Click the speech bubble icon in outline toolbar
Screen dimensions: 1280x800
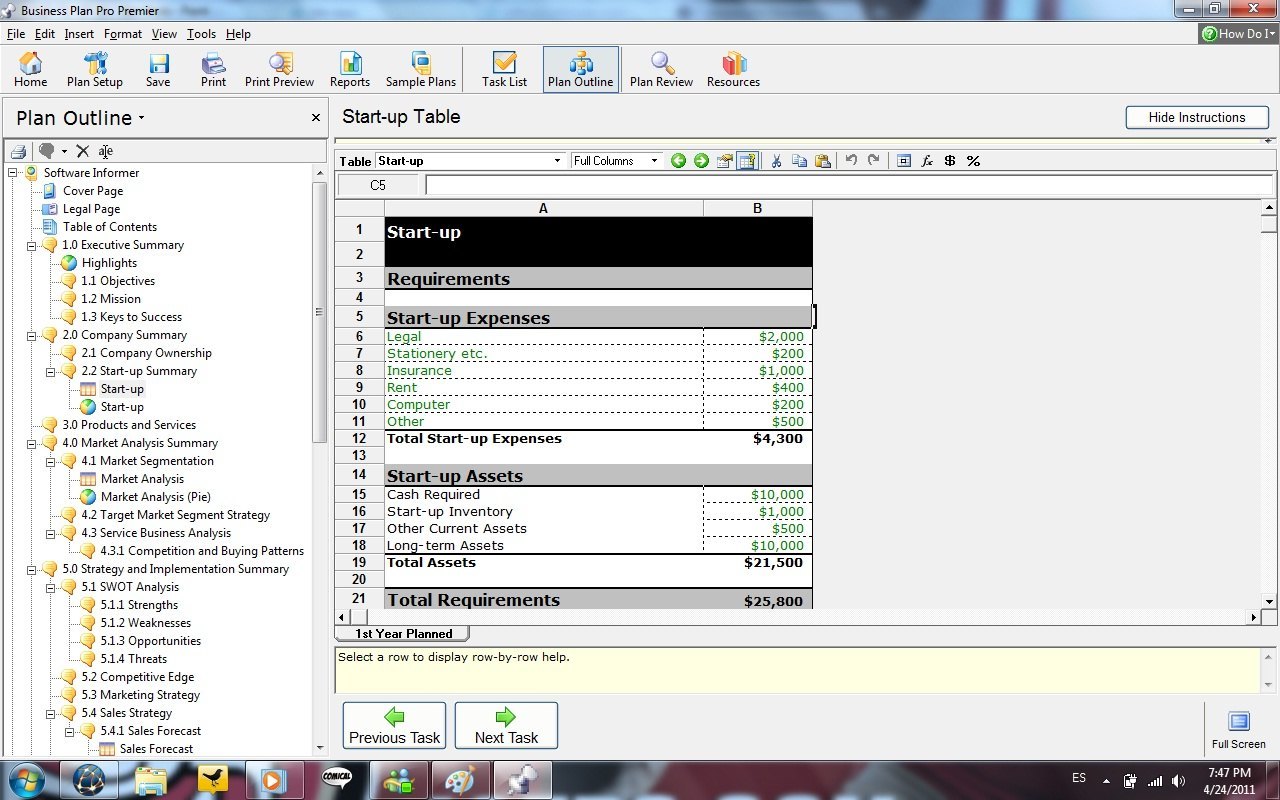(x=46, y=151)
